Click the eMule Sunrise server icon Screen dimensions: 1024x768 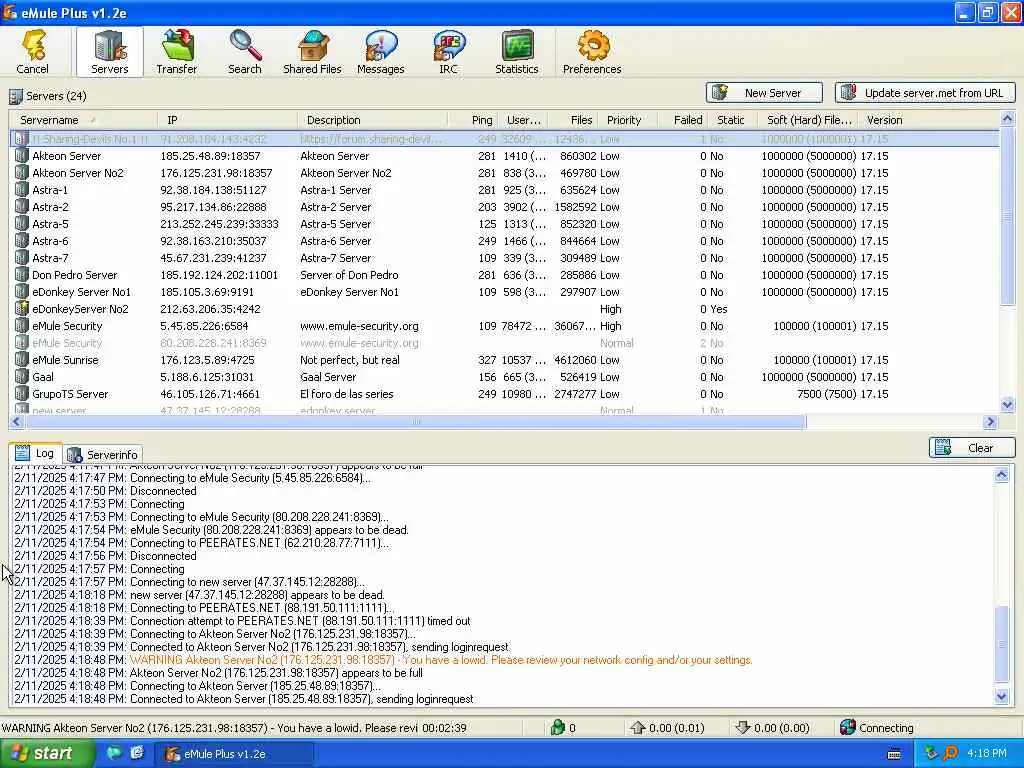point(22,360)
